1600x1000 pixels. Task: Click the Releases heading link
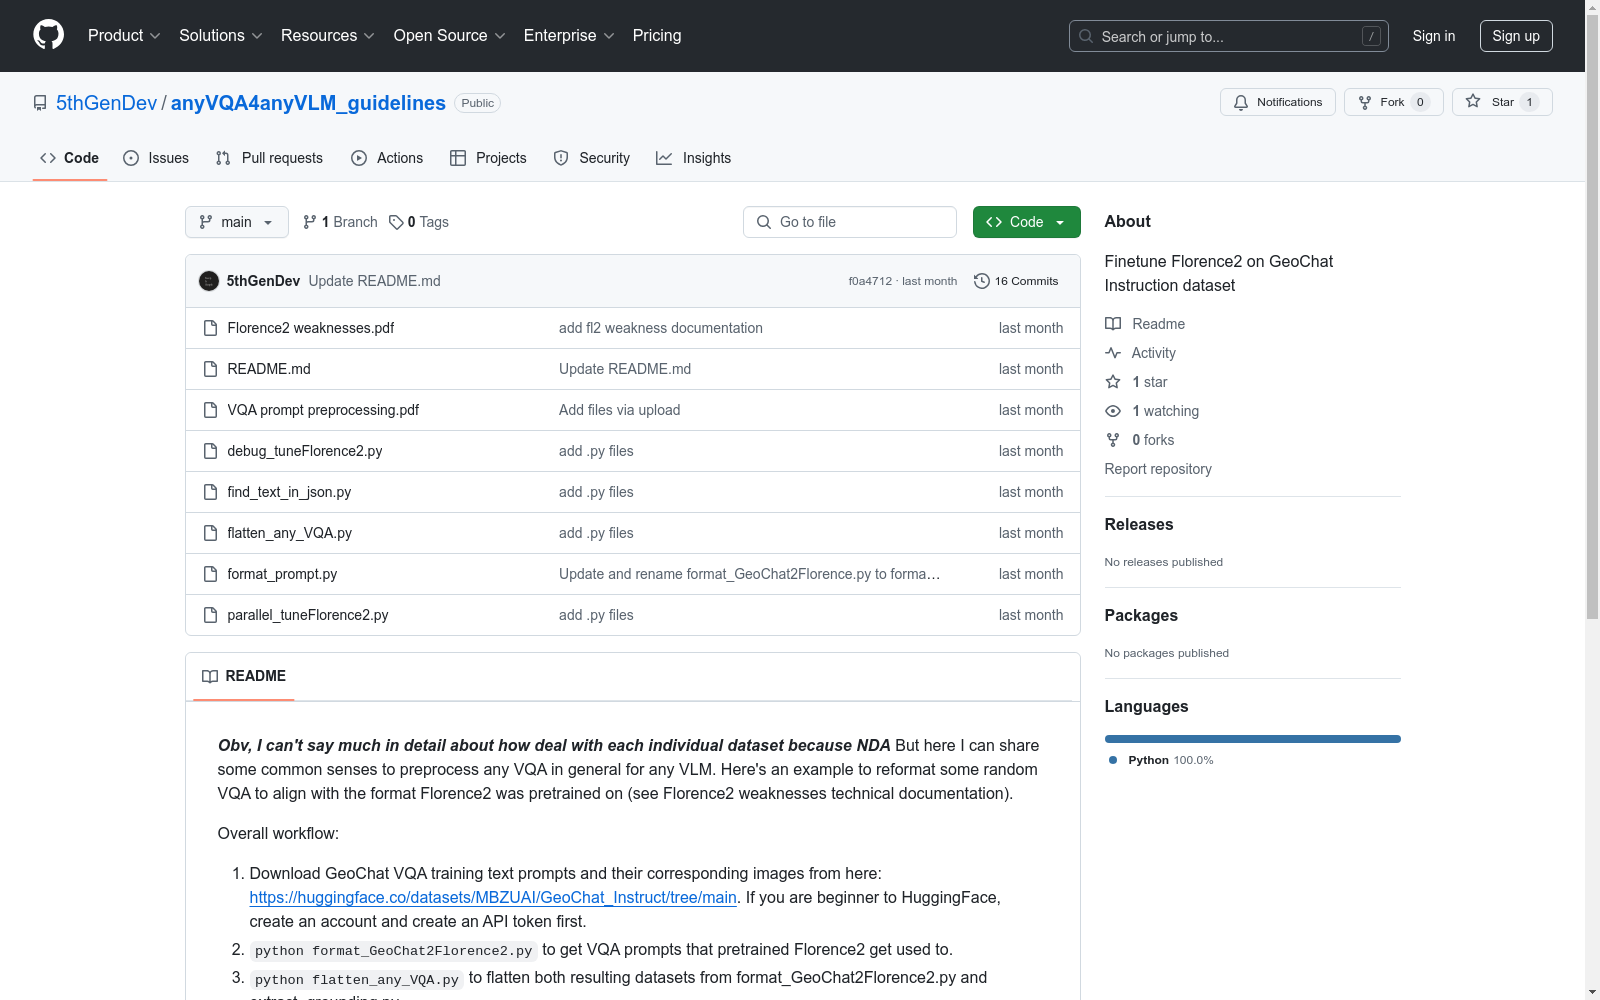pyautogui.click(x=1139, y=525)
